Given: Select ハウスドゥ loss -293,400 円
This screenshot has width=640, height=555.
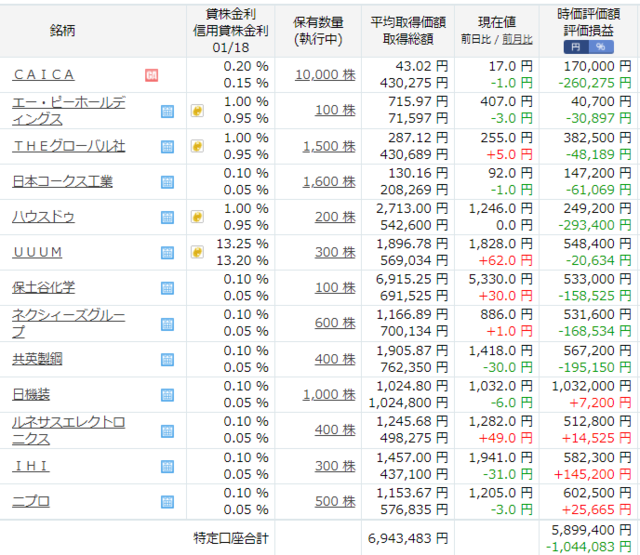Looking at the screenshot, I should point(595,225).
